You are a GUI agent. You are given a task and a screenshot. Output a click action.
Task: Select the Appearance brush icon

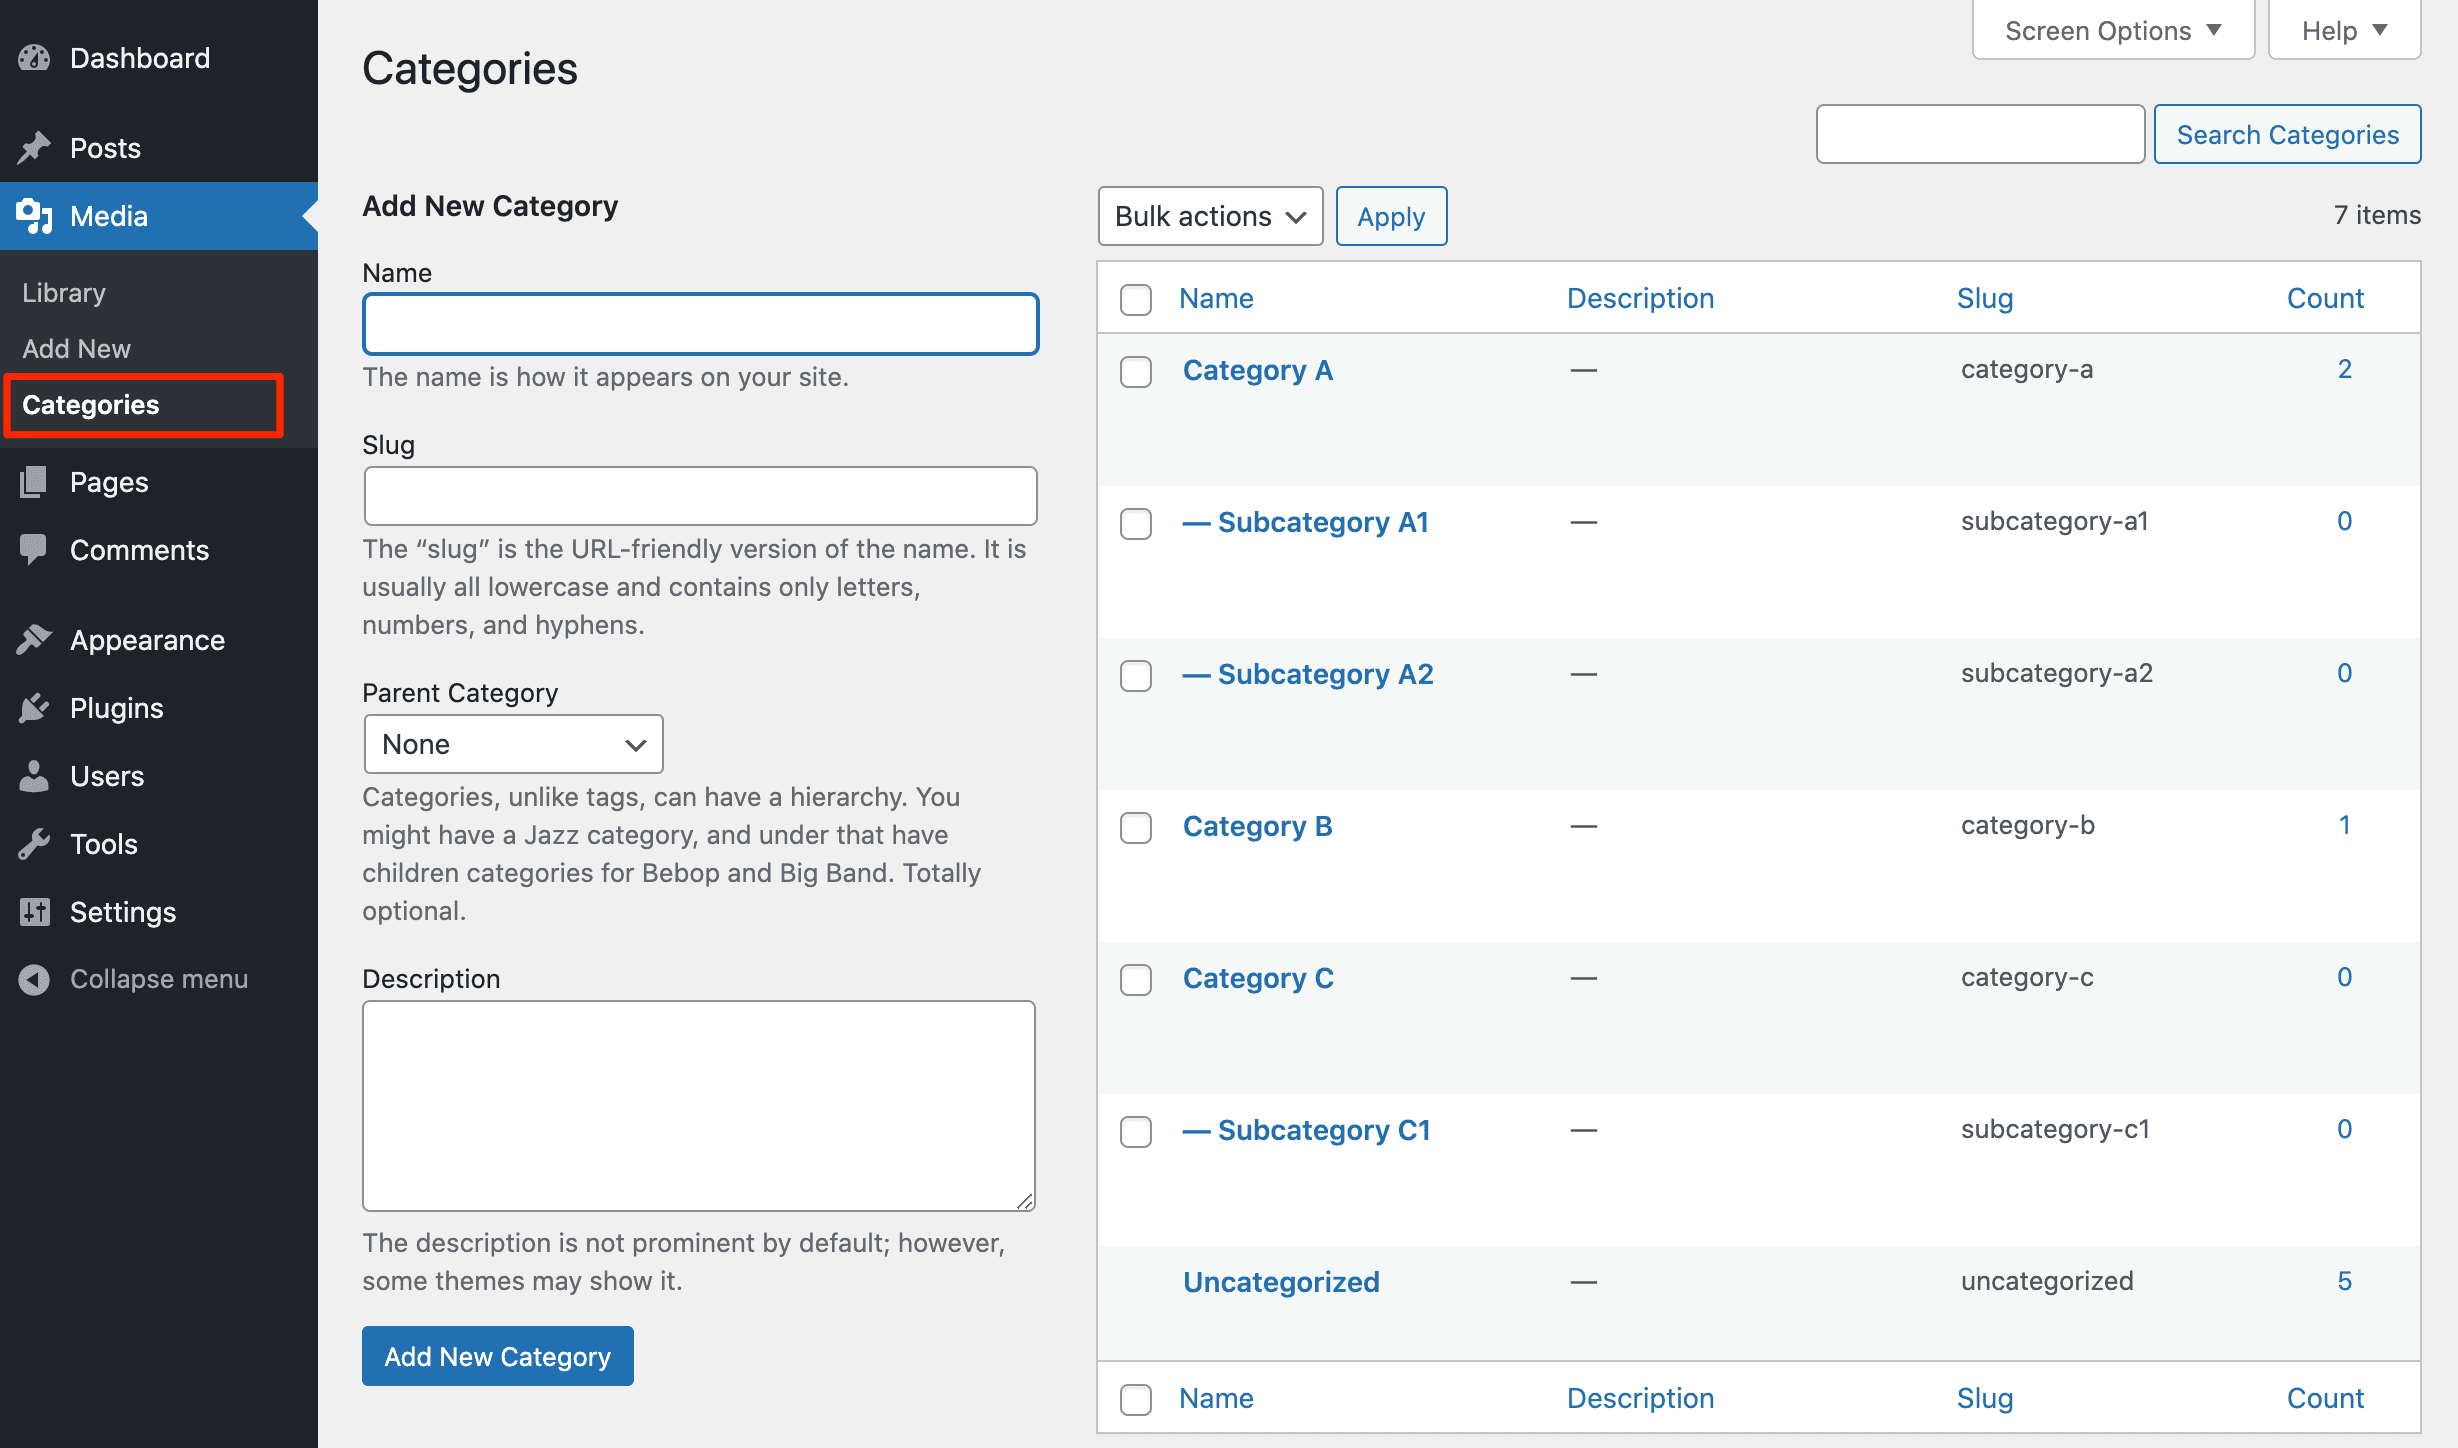click(33, 639)
